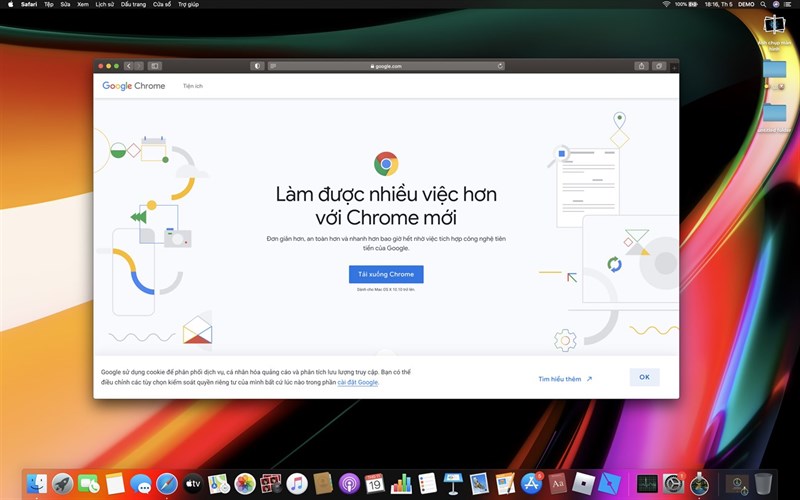Image resolution: width=800 pixels, height=500 pixels.
Task: Open the tab overview in Safari
Action: (659, 66)
